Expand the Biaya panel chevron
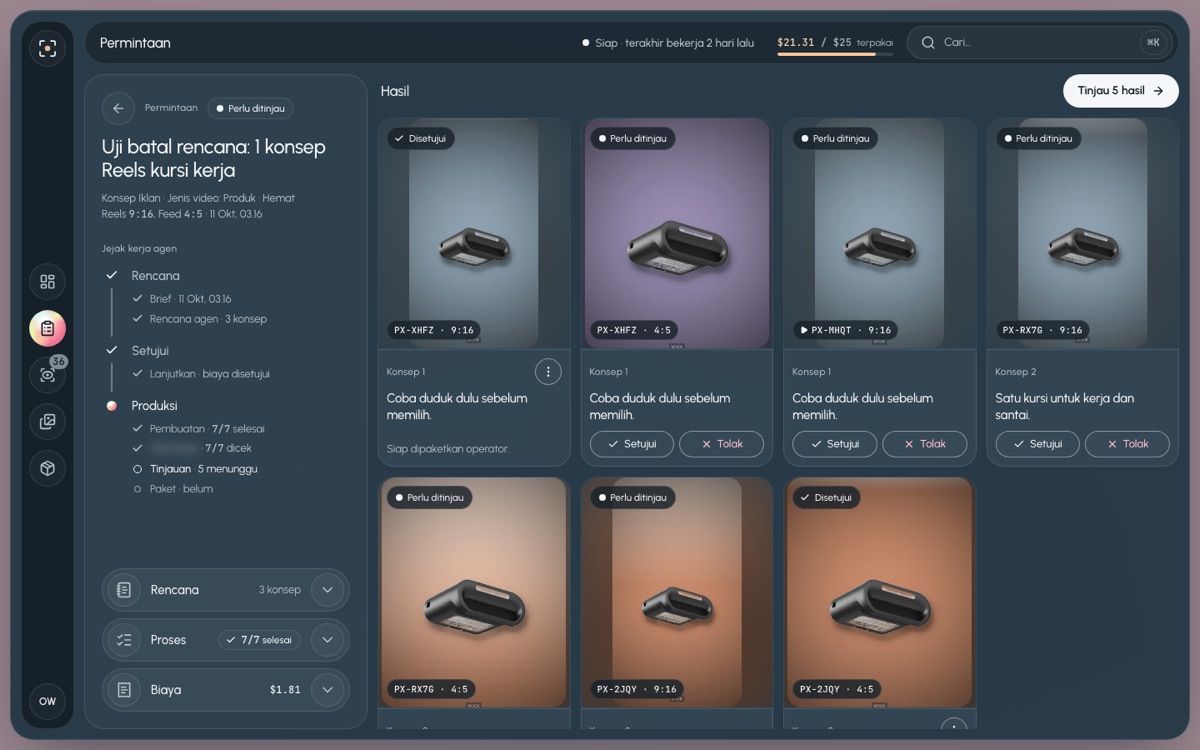 [327, 690]
